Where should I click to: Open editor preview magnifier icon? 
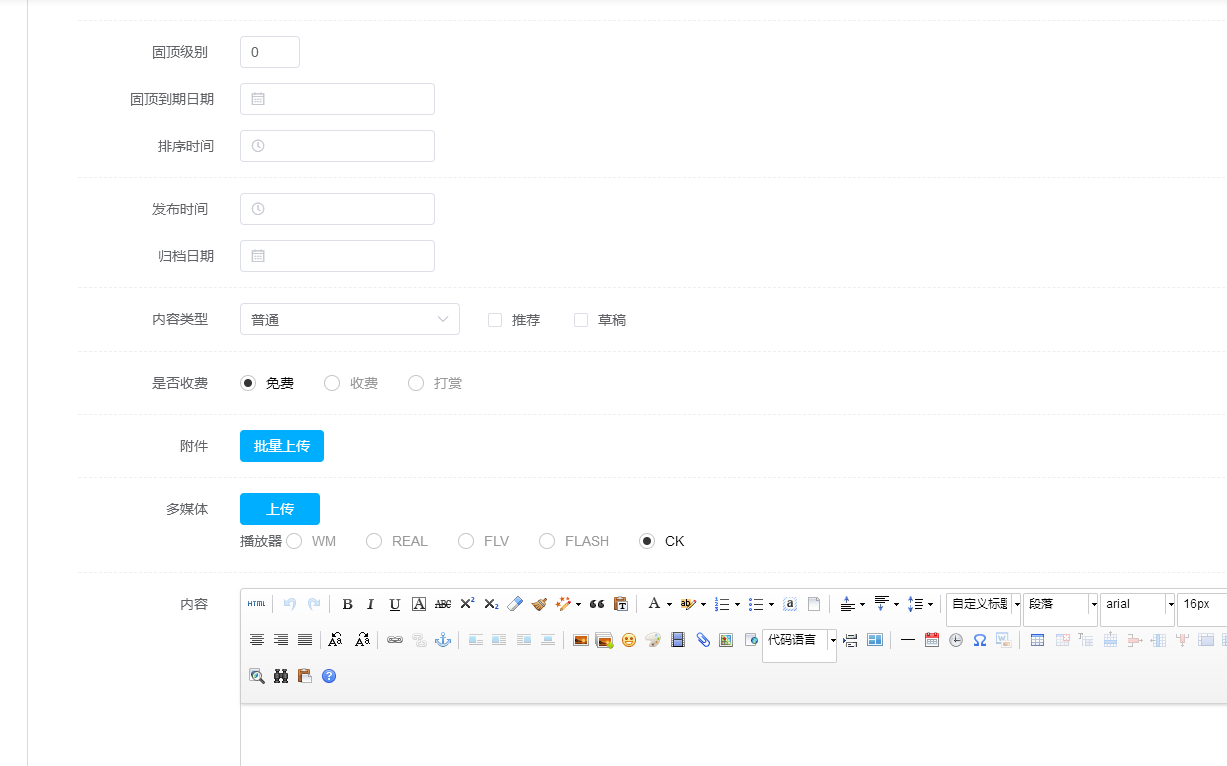(x=257, y=676)
